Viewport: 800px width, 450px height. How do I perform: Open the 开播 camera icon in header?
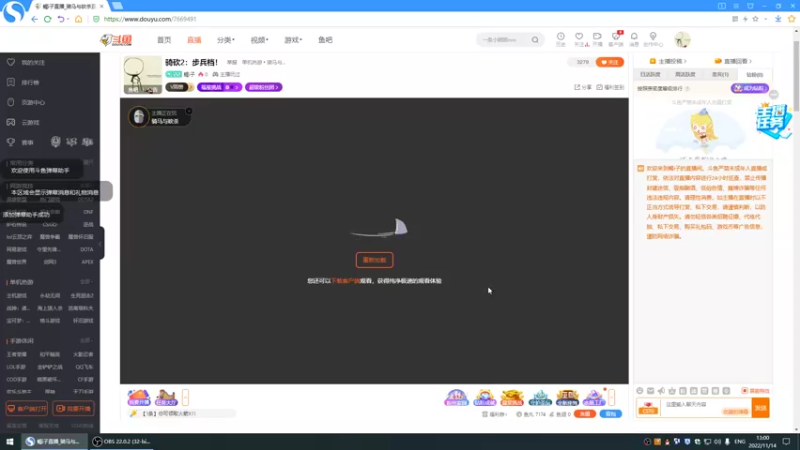tap(597, 39)
